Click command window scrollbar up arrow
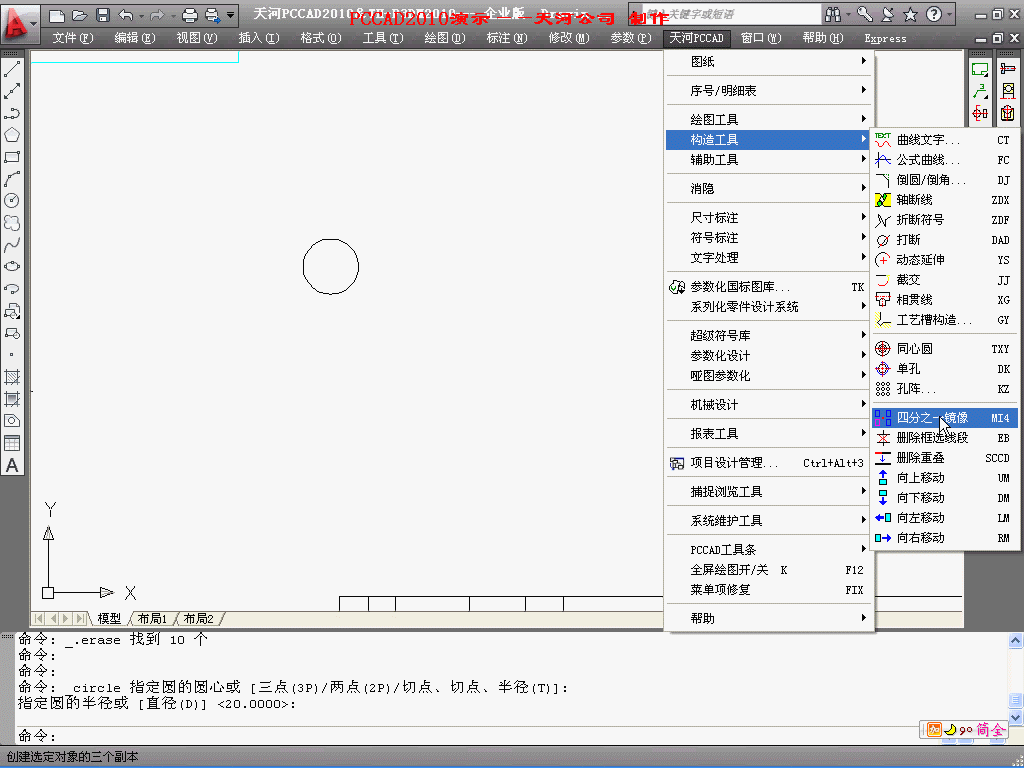This screenshot has height=768, width=1024. pyautogui.click(x=1016, y=641)
